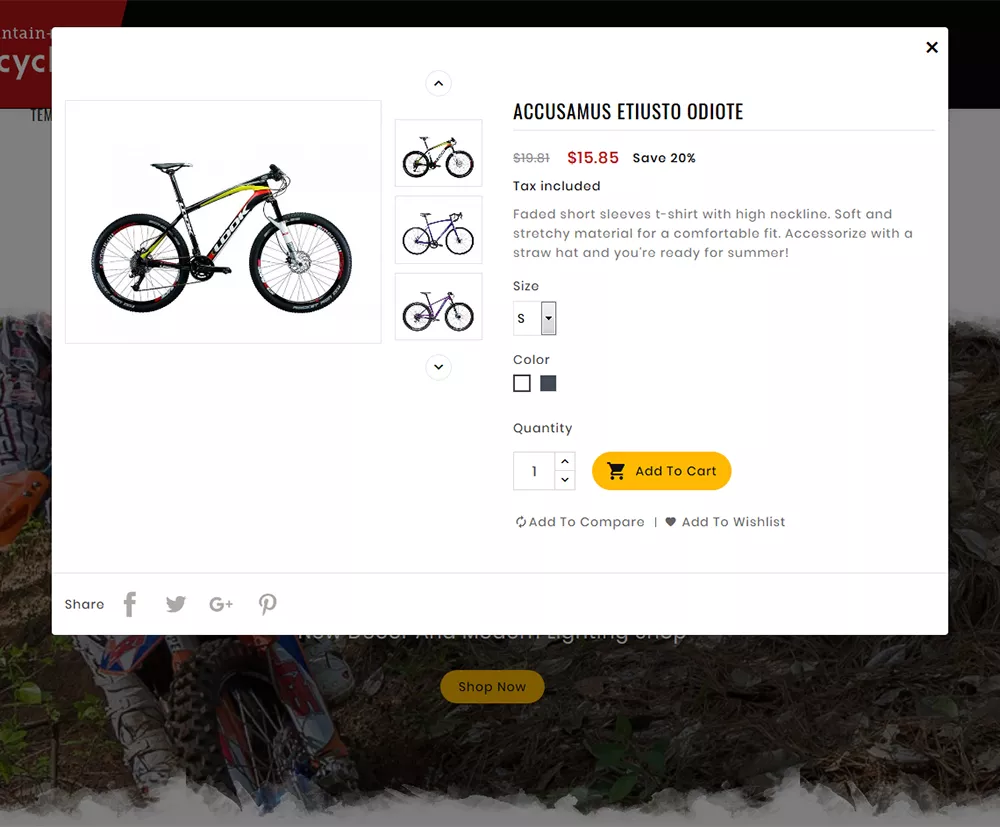Pin the product to Pinterest
The width and height of the screenshot is (1000, 827).
[267, 604]
